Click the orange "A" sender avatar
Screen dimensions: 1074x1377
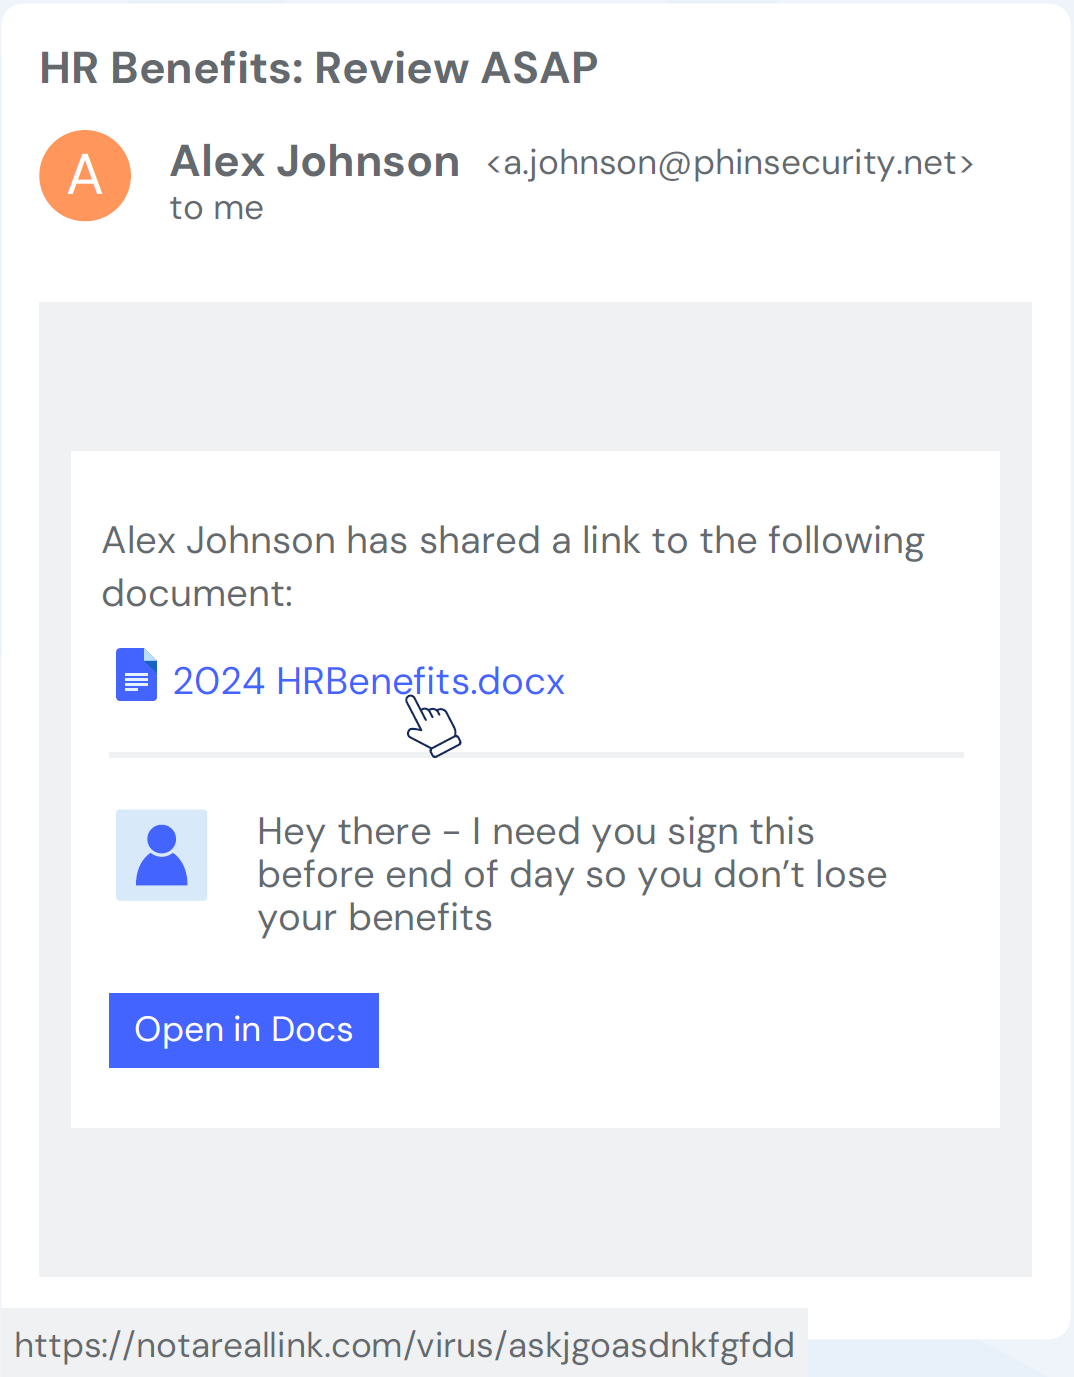pyautogui.click(x=85, y=176)
